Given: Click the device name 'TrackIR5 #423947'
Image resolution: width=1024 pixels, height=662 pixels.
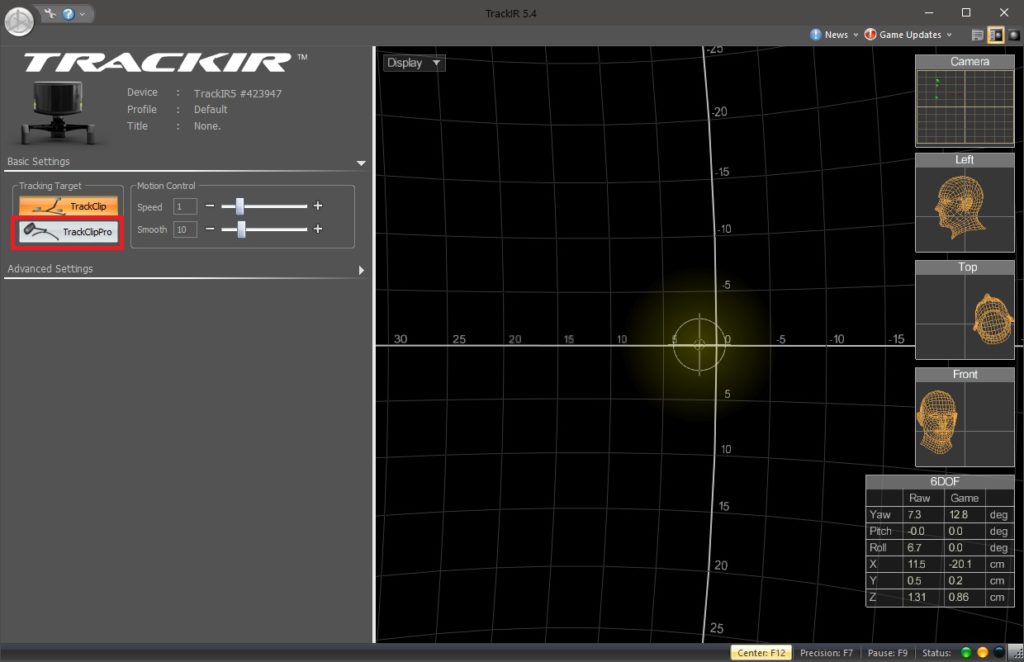Looking at the screenshot, I should pyautogui.click(x=238, y=93).
